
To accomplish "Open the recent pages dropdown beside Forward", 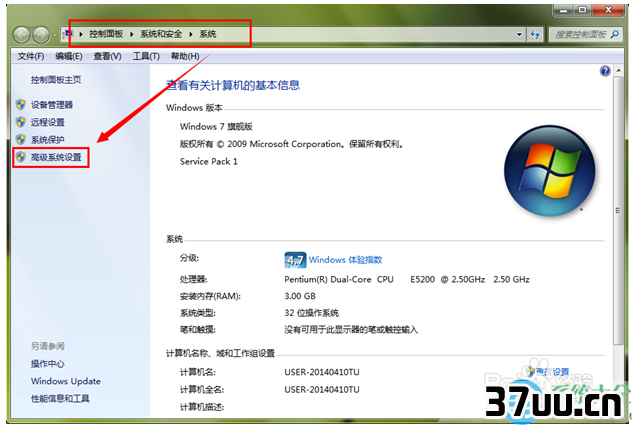I will point(55,35).
